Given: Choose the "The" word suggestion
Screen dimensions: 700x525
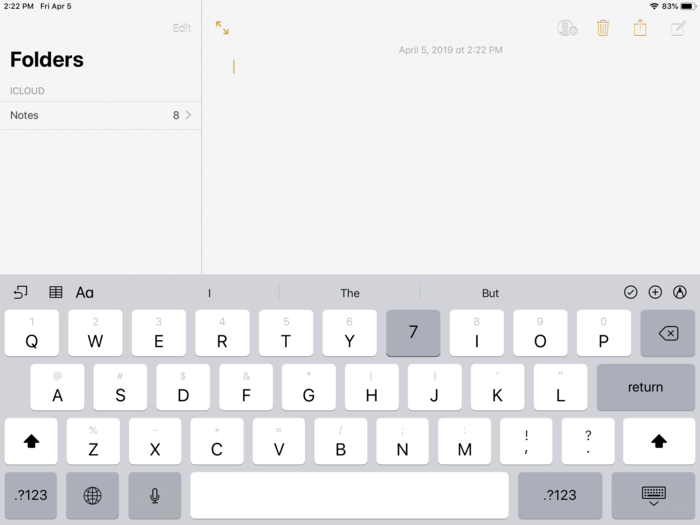Looking at the screenshot, I should click(350, 293).
